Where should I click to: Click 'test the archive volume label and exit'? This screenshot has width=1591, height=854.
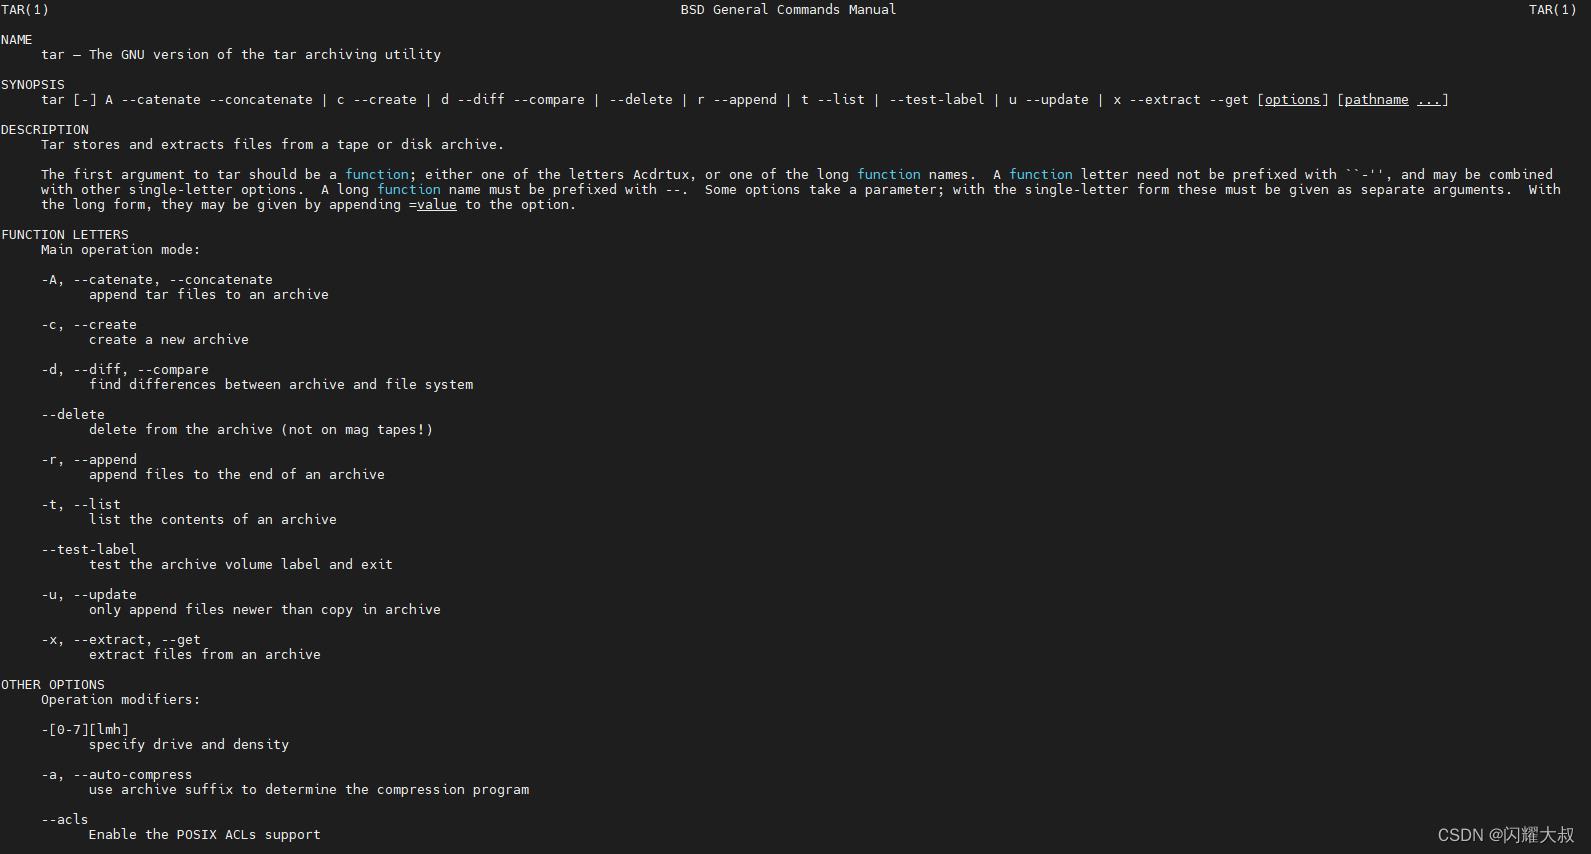(x=241, y=565)
